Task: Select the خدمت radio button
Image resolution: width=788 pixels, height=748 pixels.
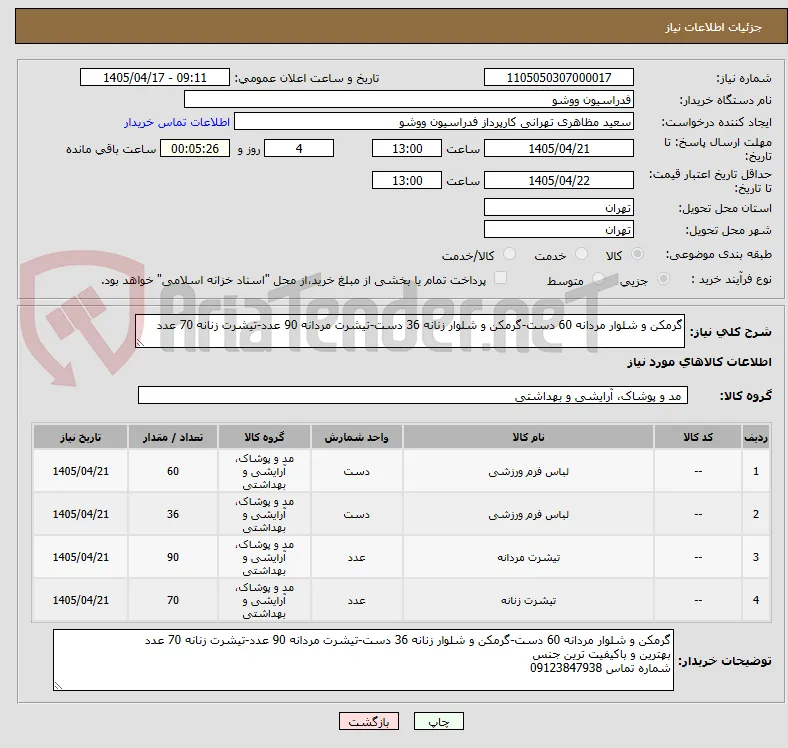Action: [581, 254]
